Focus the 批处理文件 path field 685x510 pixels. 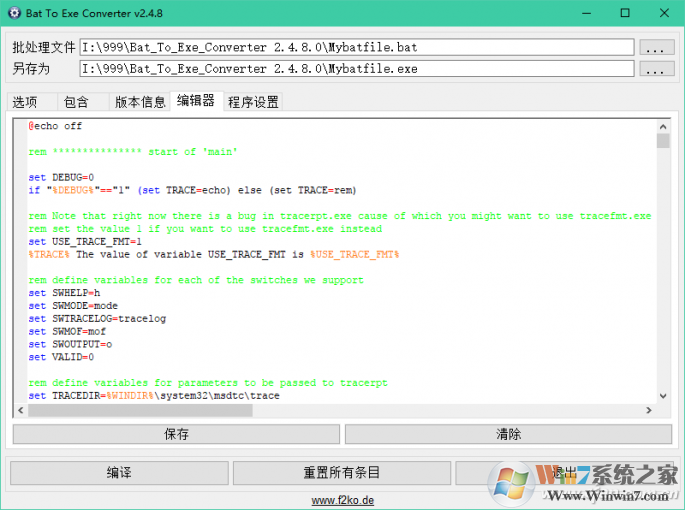click(x=356, y=47)
